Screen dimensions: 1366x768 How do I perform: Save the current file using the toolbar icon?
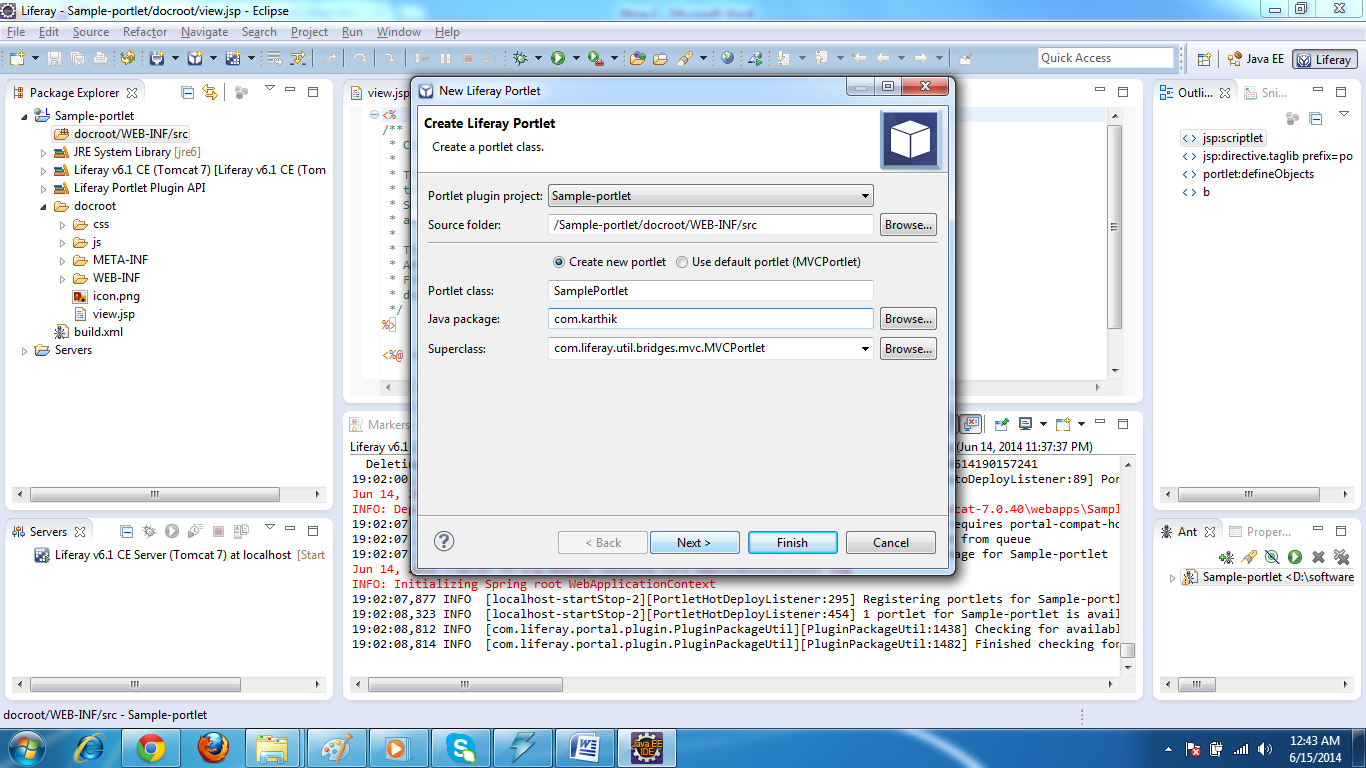[53, 57]
